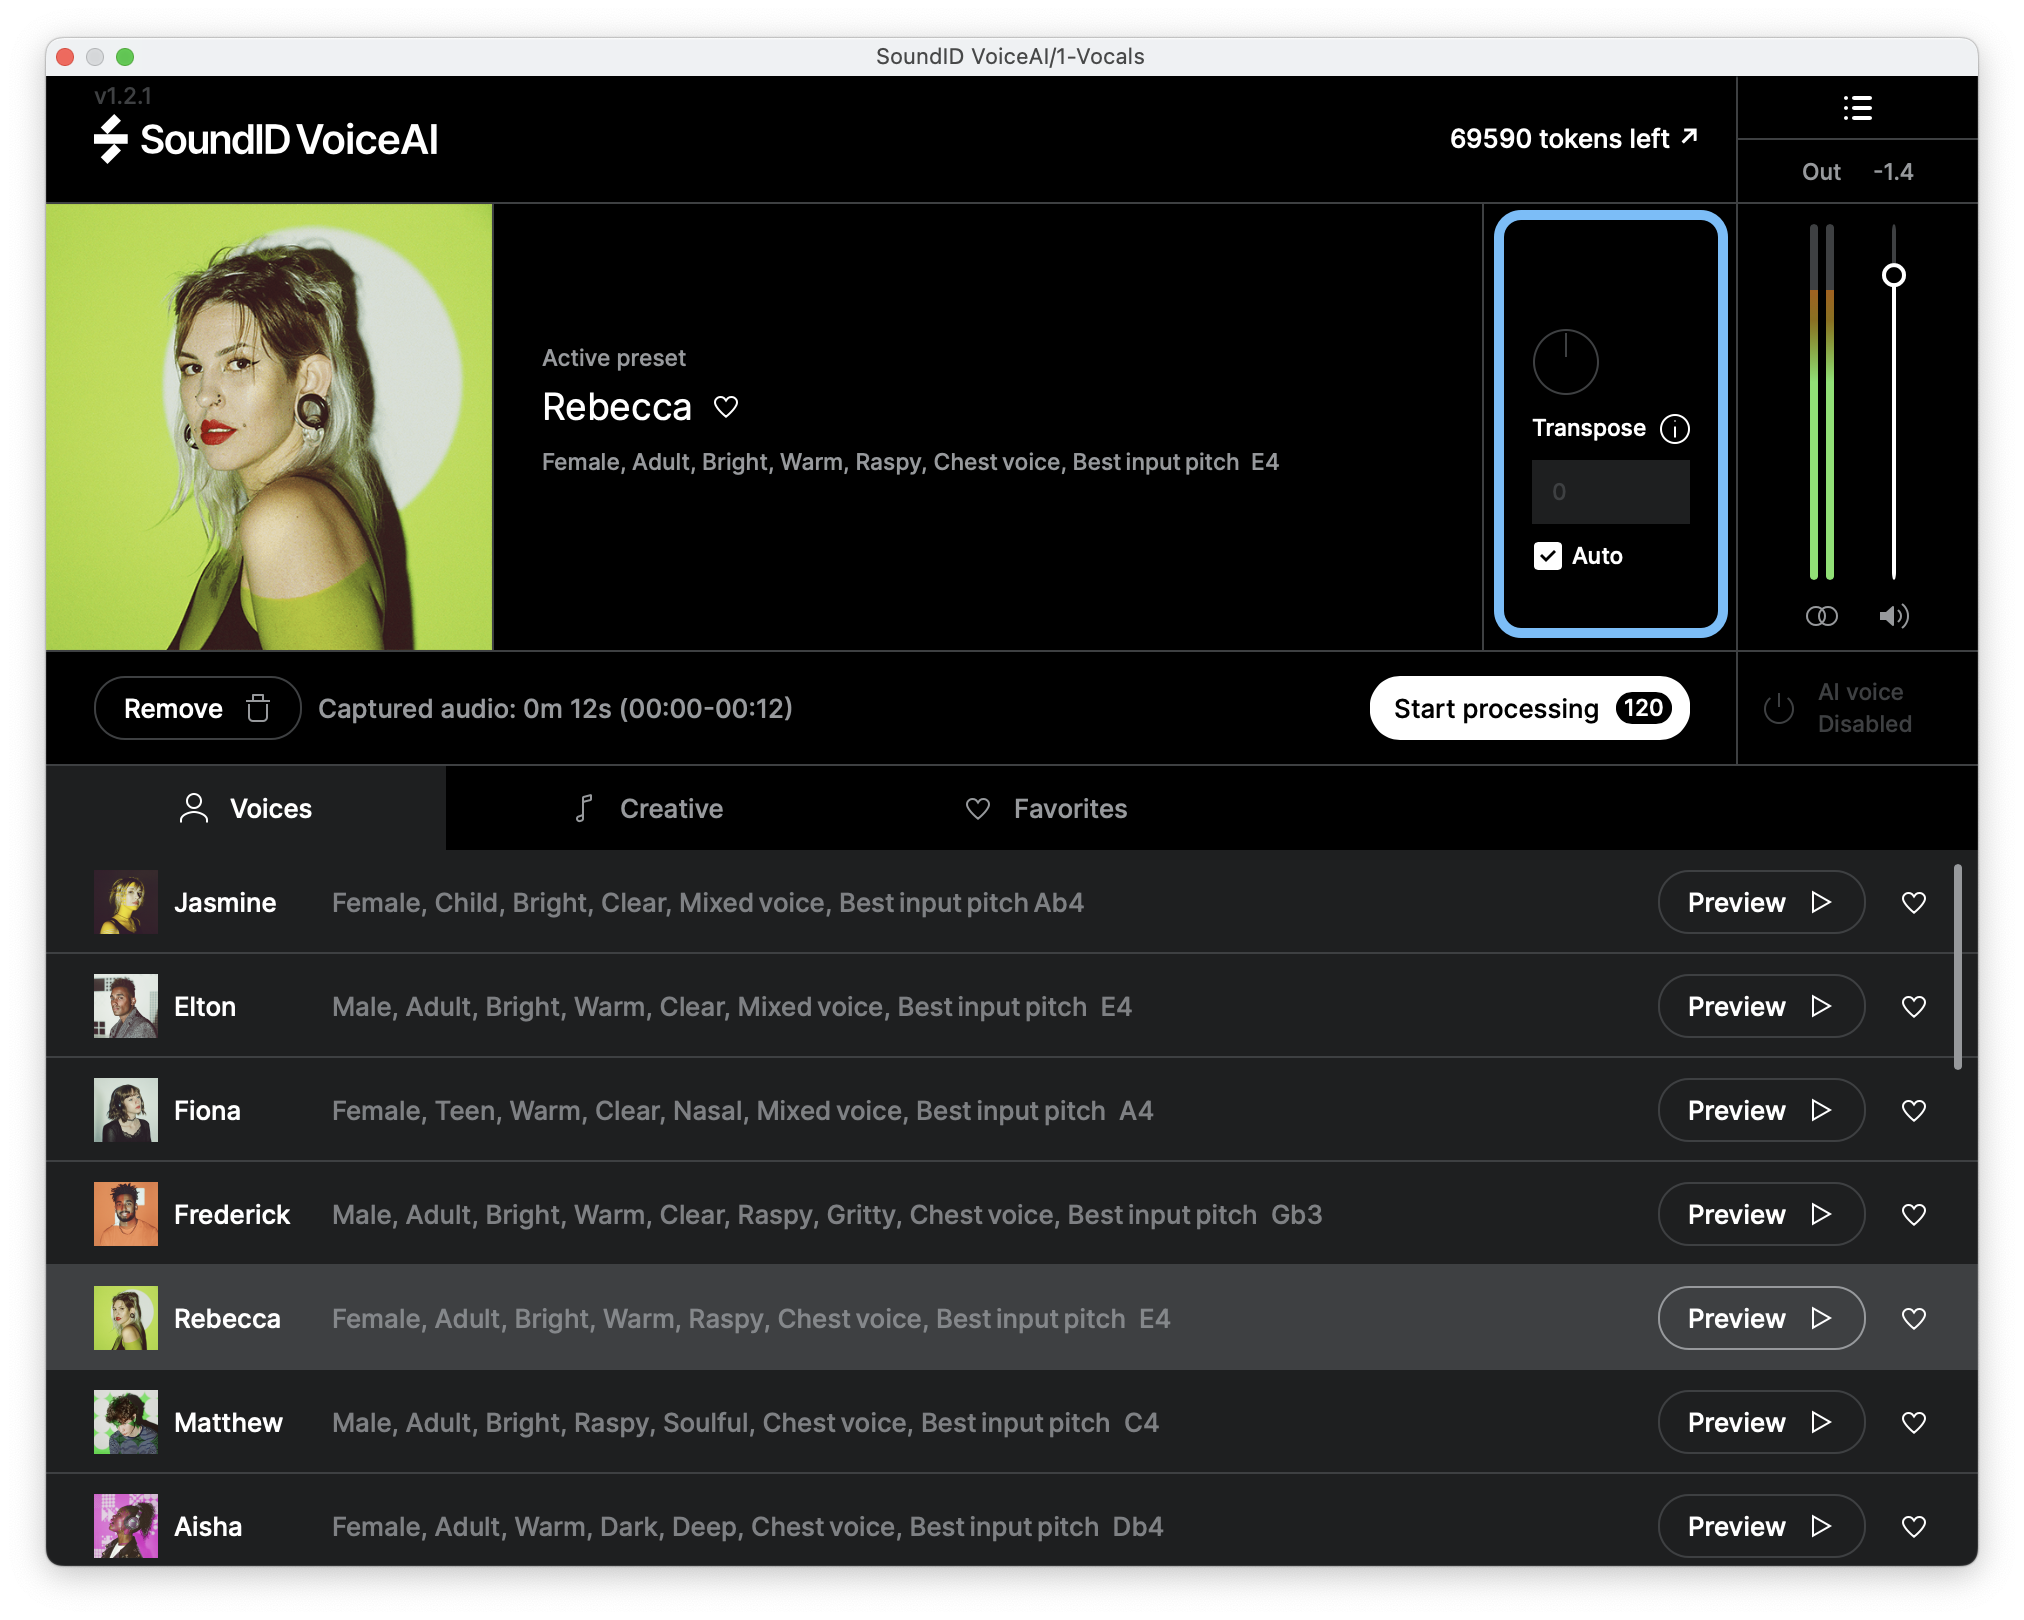Click the v1.2.1 version label
2024x1620 pixels.
(123, 96)
